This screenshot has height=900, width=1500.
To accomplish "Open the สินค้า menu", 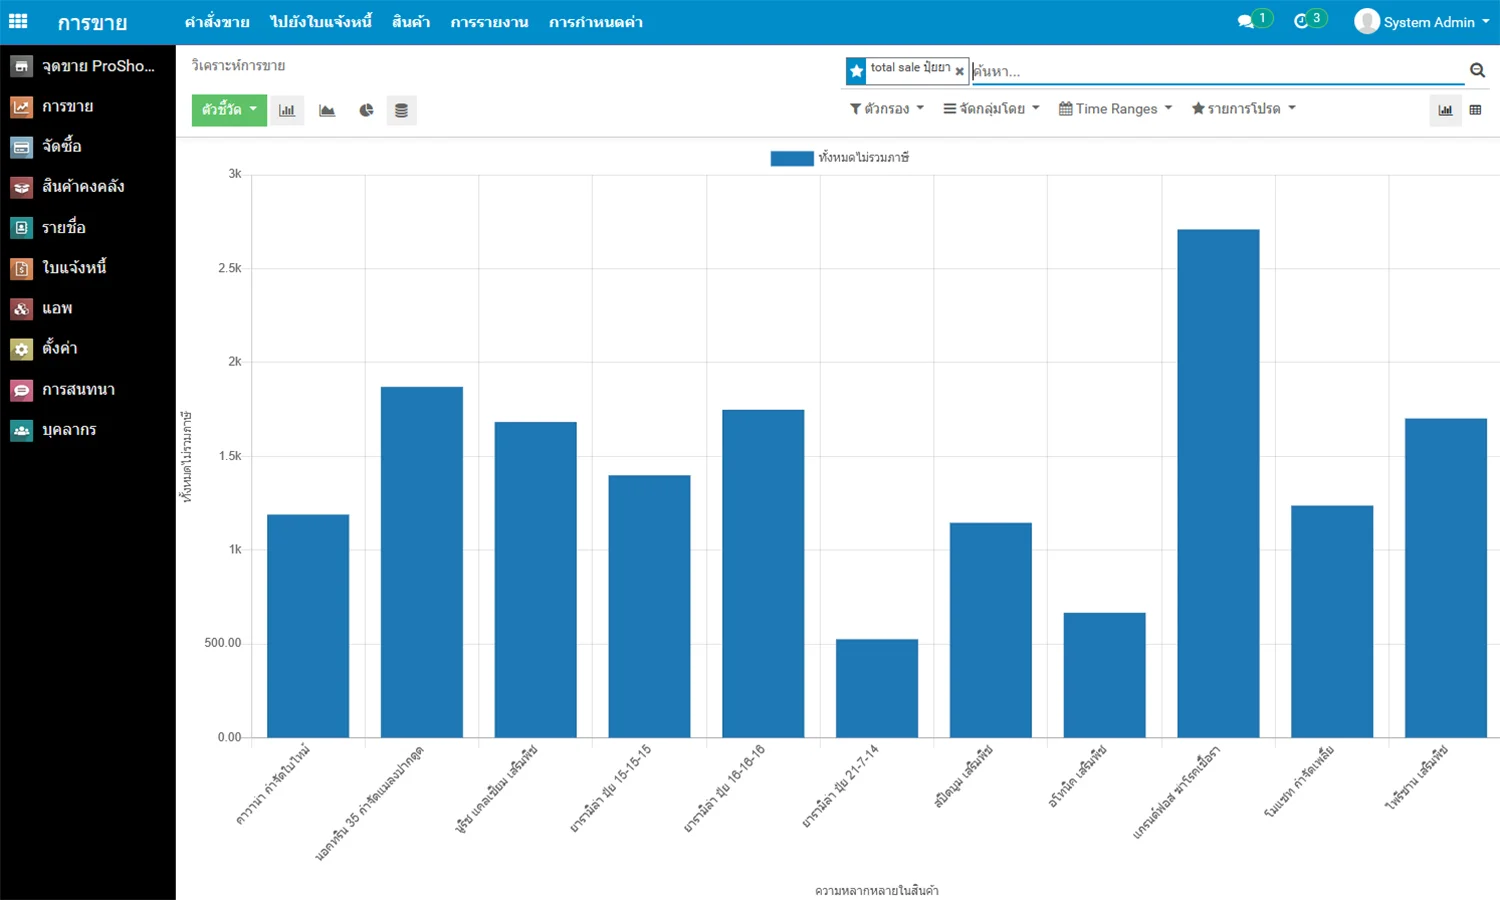I will [411, 22].
